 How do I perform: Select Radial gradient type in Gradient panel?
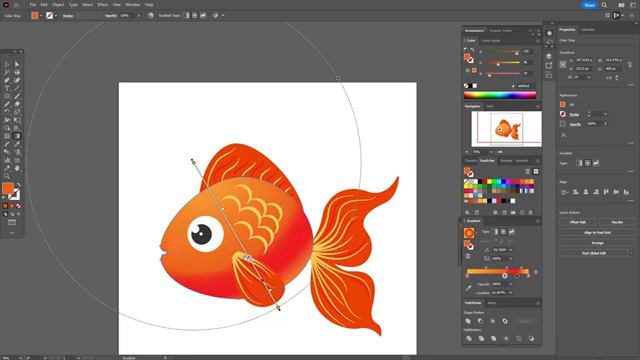pos(503,232)
